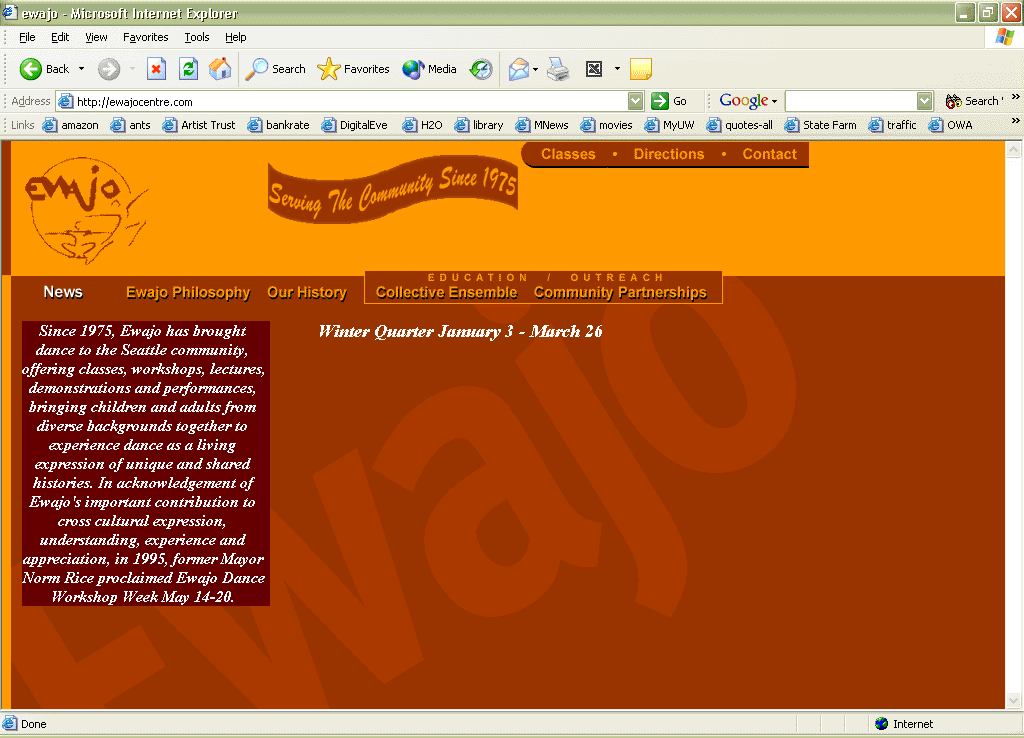Open the DigitalEve Links shortcut
Viewport: 1024px width, 738px height.
[x=354, y=125]
